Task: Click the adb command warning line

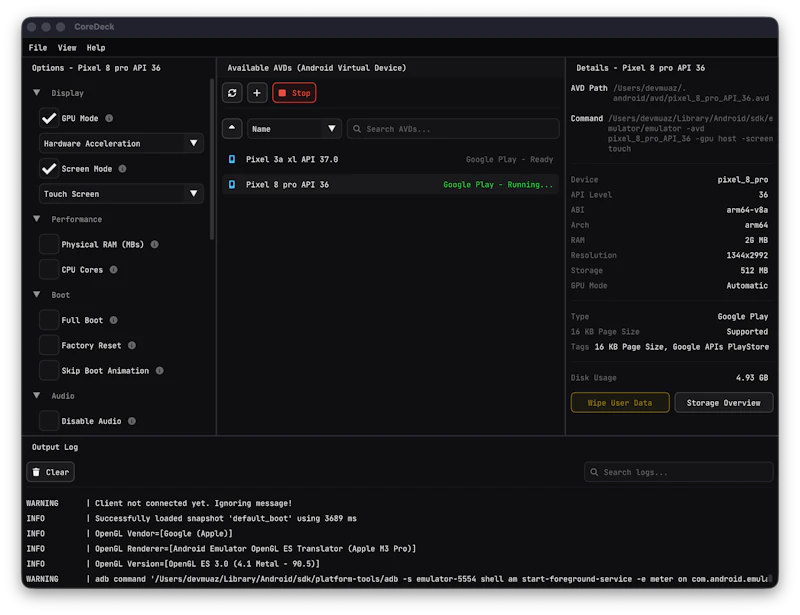Action: point(398,579)
